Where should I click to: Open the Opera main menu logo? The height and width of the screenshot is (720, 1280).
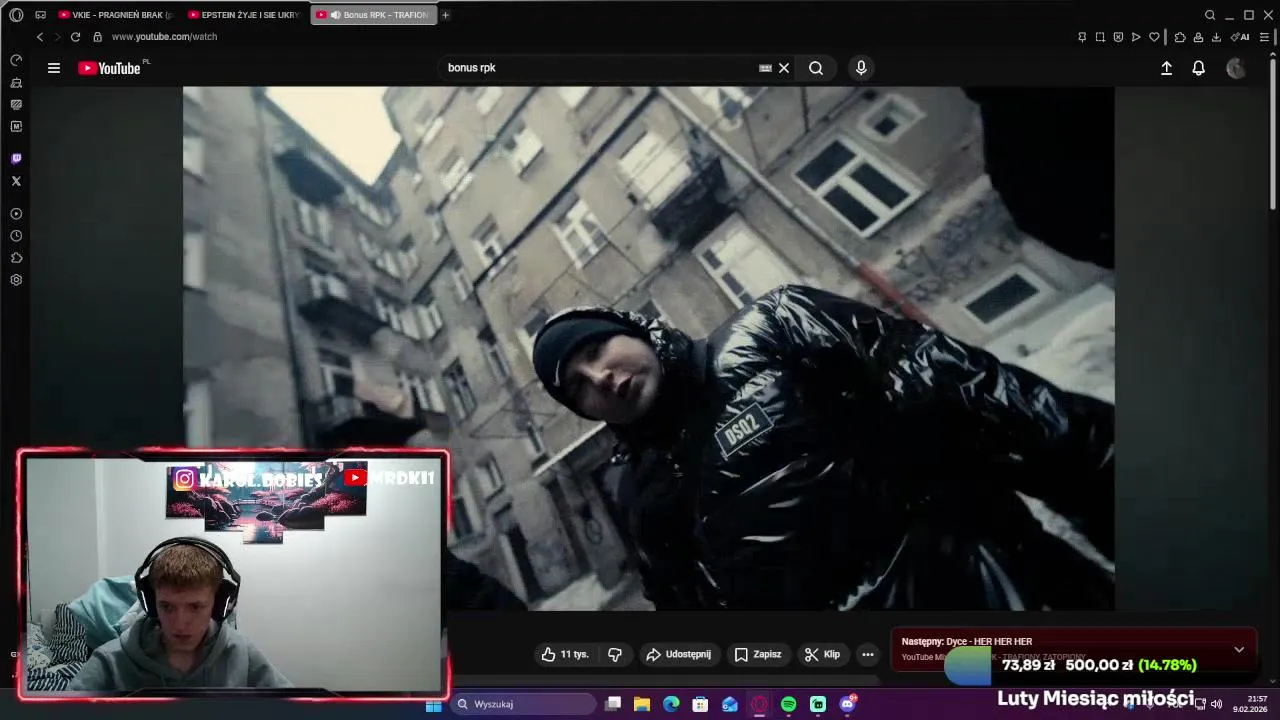16,15
